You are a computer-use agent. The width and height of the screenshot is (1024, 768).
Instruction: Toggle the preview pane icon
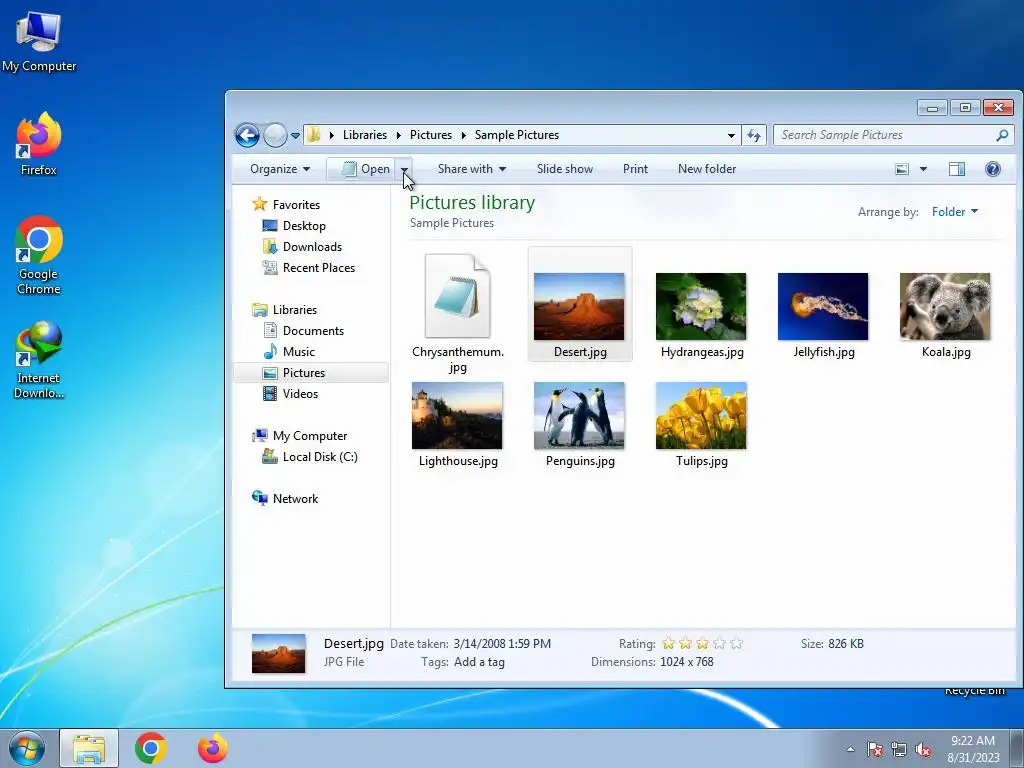tap(957, 169)
